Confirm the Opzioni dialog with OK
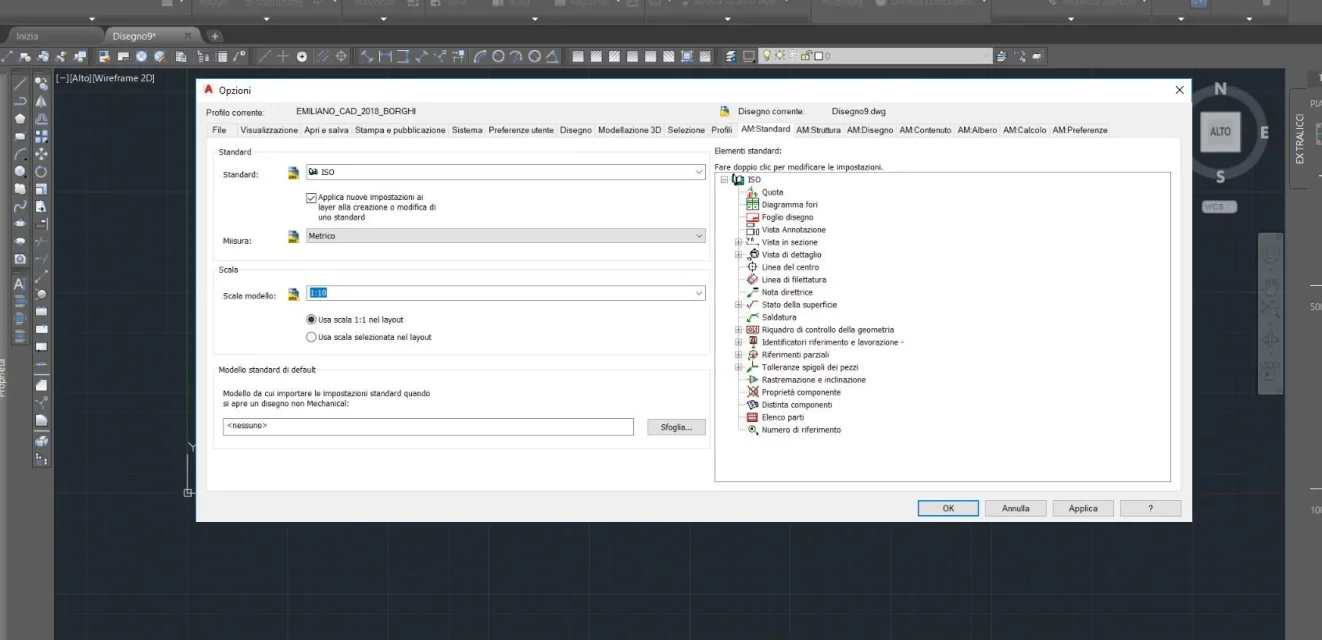The height and width of the screenshot is (640, 1322). click(948, 508)
